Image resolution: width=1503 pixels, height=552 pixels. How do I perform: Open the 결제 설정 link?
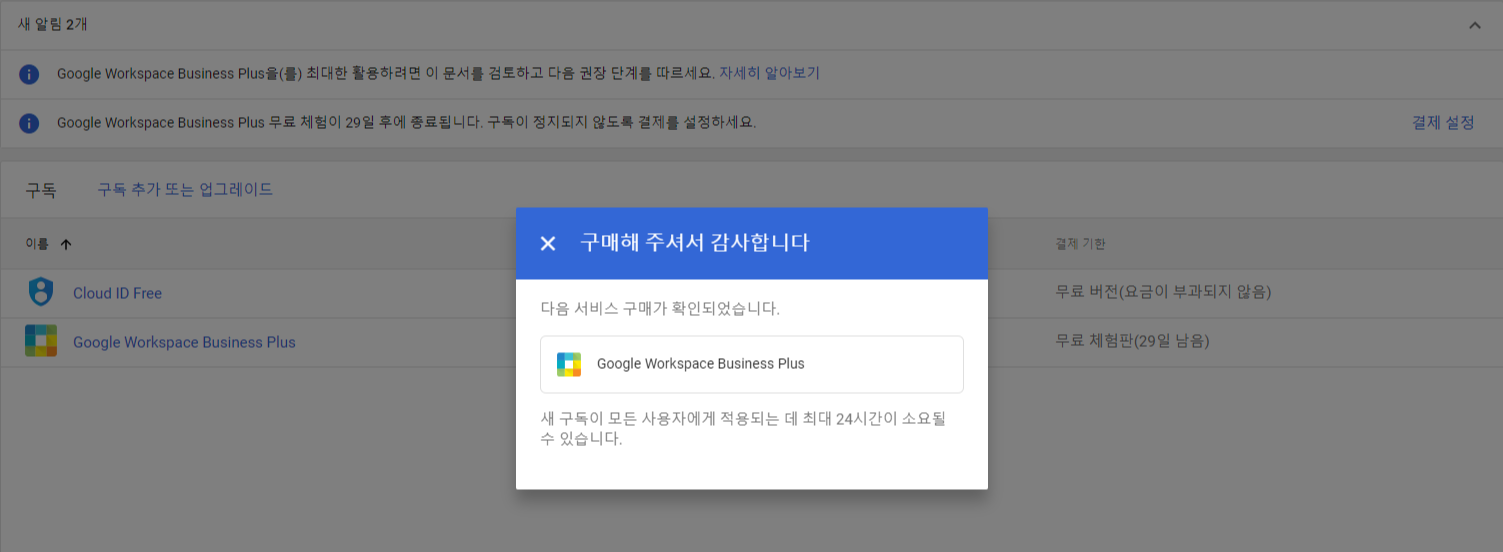click(1443, 122)
